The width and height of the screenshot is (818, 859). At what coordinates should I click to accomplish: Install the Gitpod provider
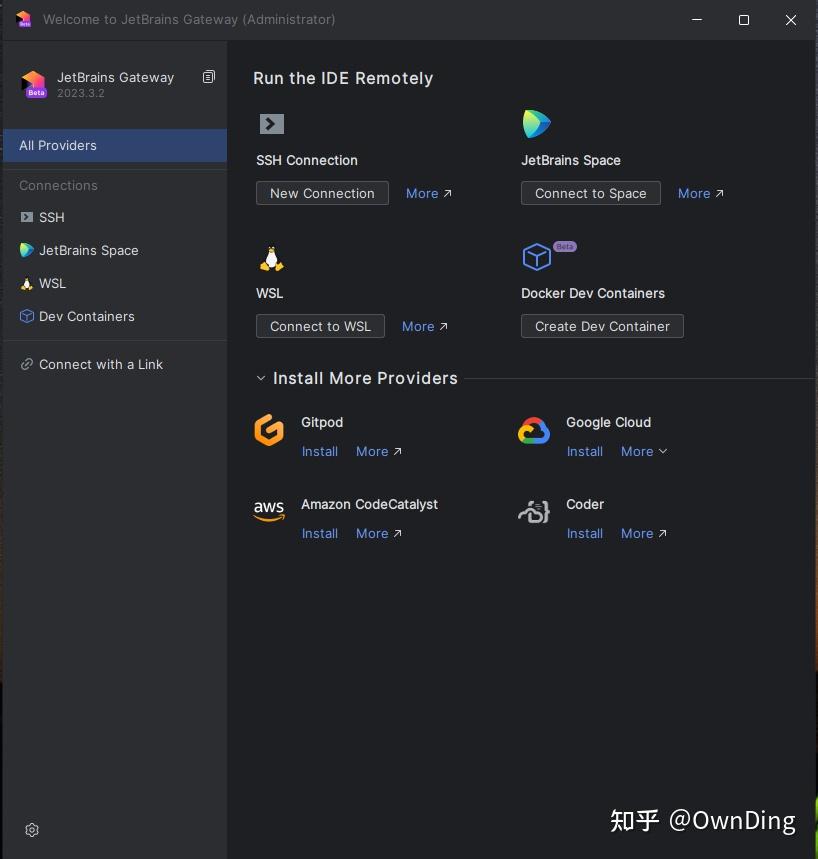pyautogui.click(x=319, y=451)
